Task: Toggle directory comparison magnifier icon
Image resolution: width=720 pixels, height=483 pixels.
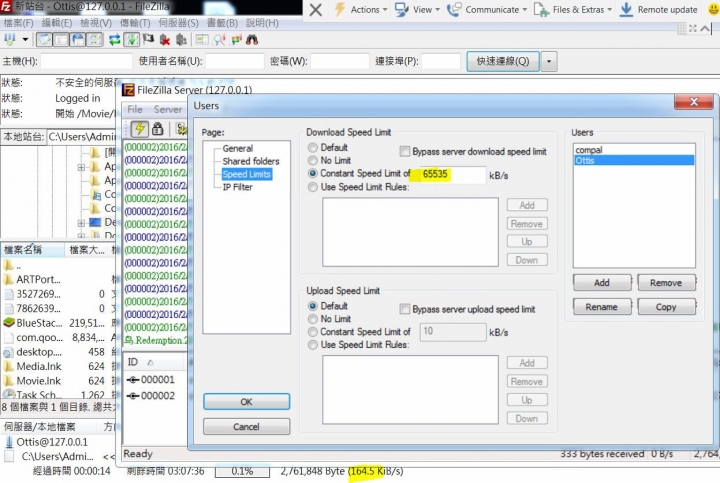Action: click(x=219, y=40)
